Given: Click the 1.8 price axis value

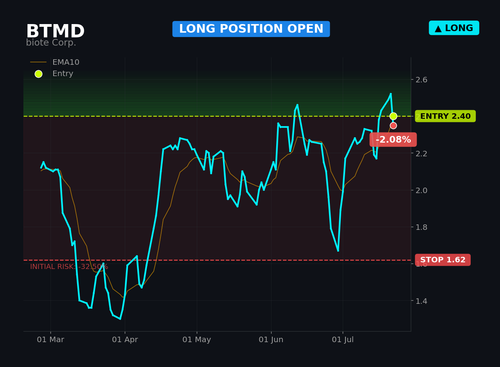Looking at the screenshot, I should point(421,227).
